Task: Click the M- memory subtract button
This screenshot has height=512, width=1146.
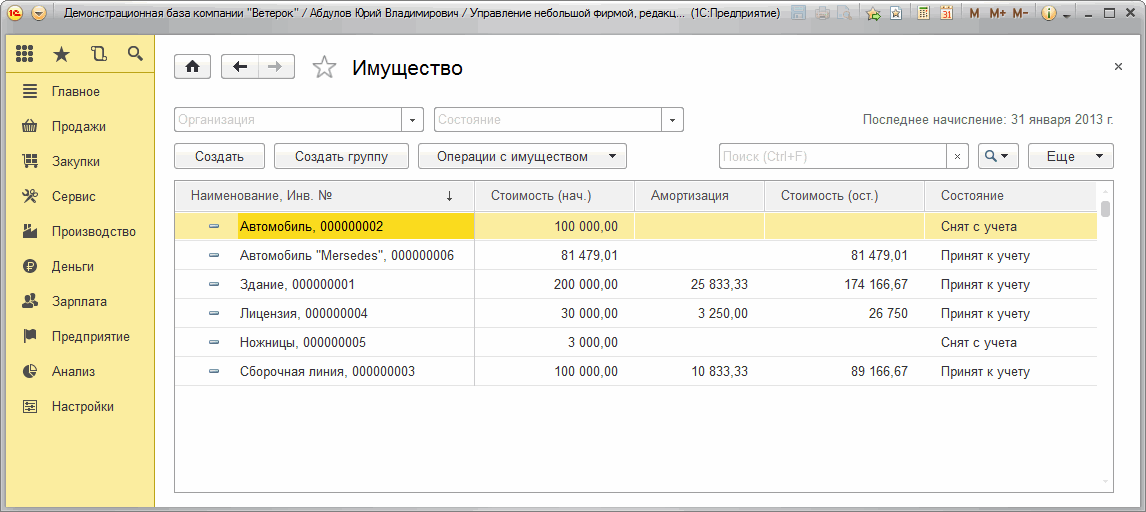Action: point(1020,13)
